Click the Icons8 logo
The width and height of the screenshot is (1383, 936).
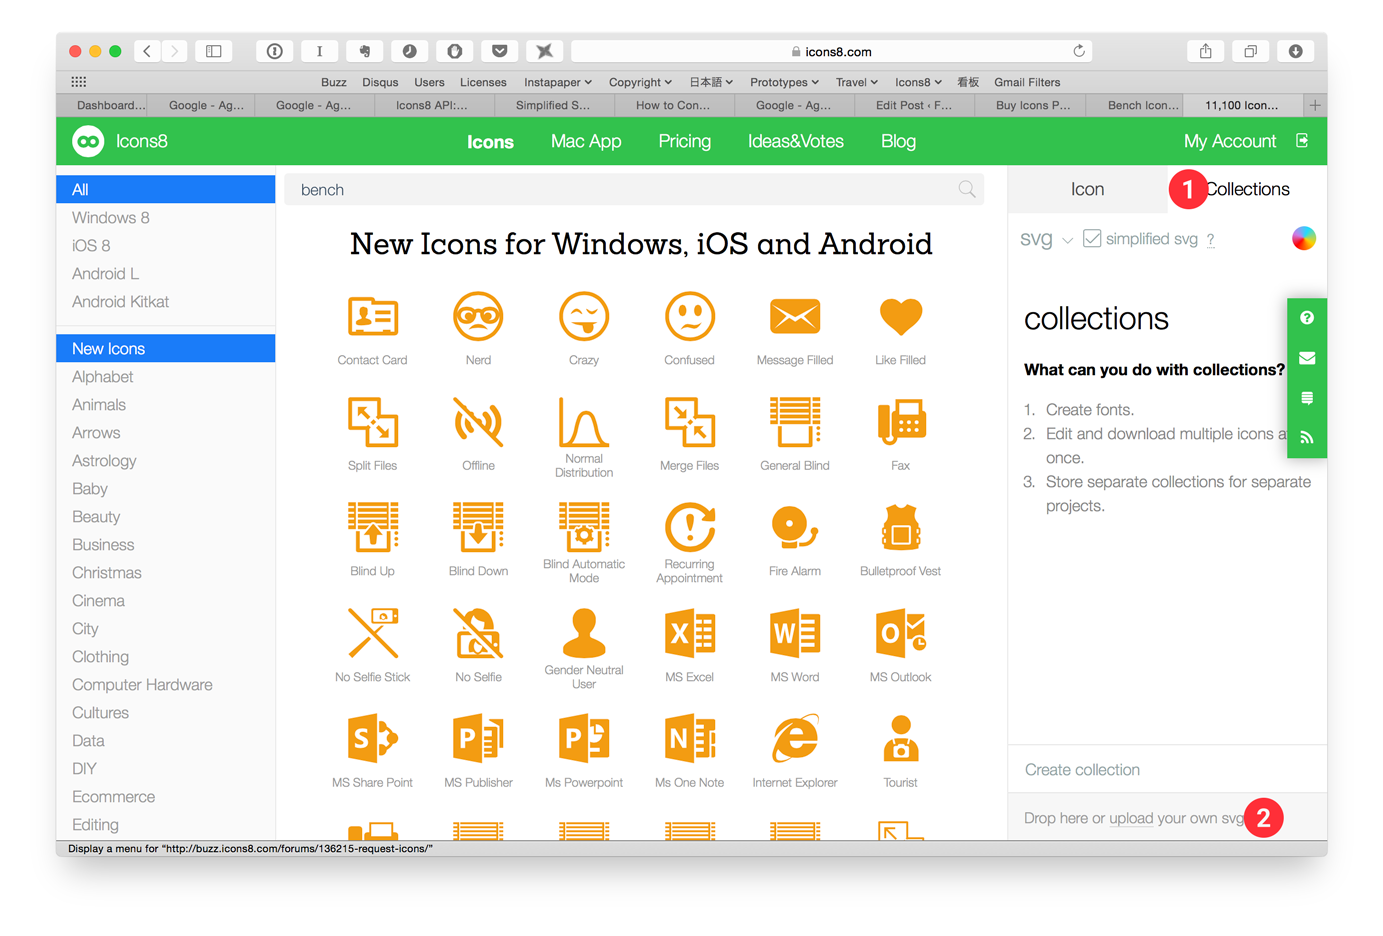point(88,141)
